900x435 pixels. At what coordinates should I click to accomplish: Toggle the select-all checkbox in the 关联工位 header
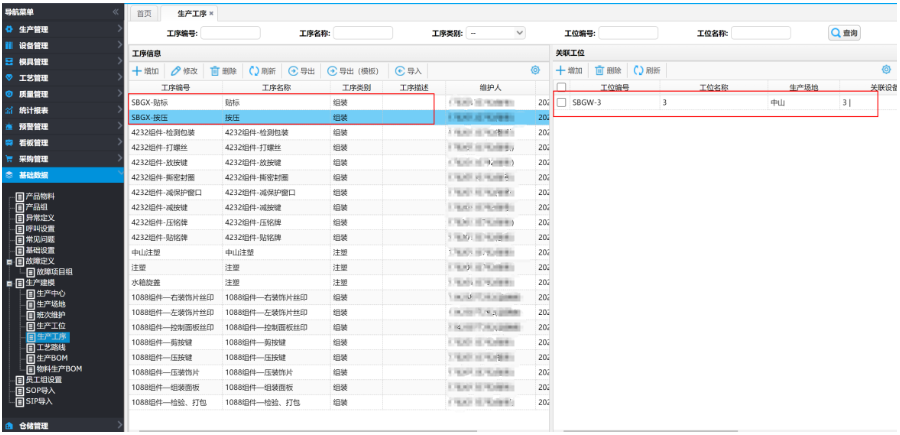562,88
